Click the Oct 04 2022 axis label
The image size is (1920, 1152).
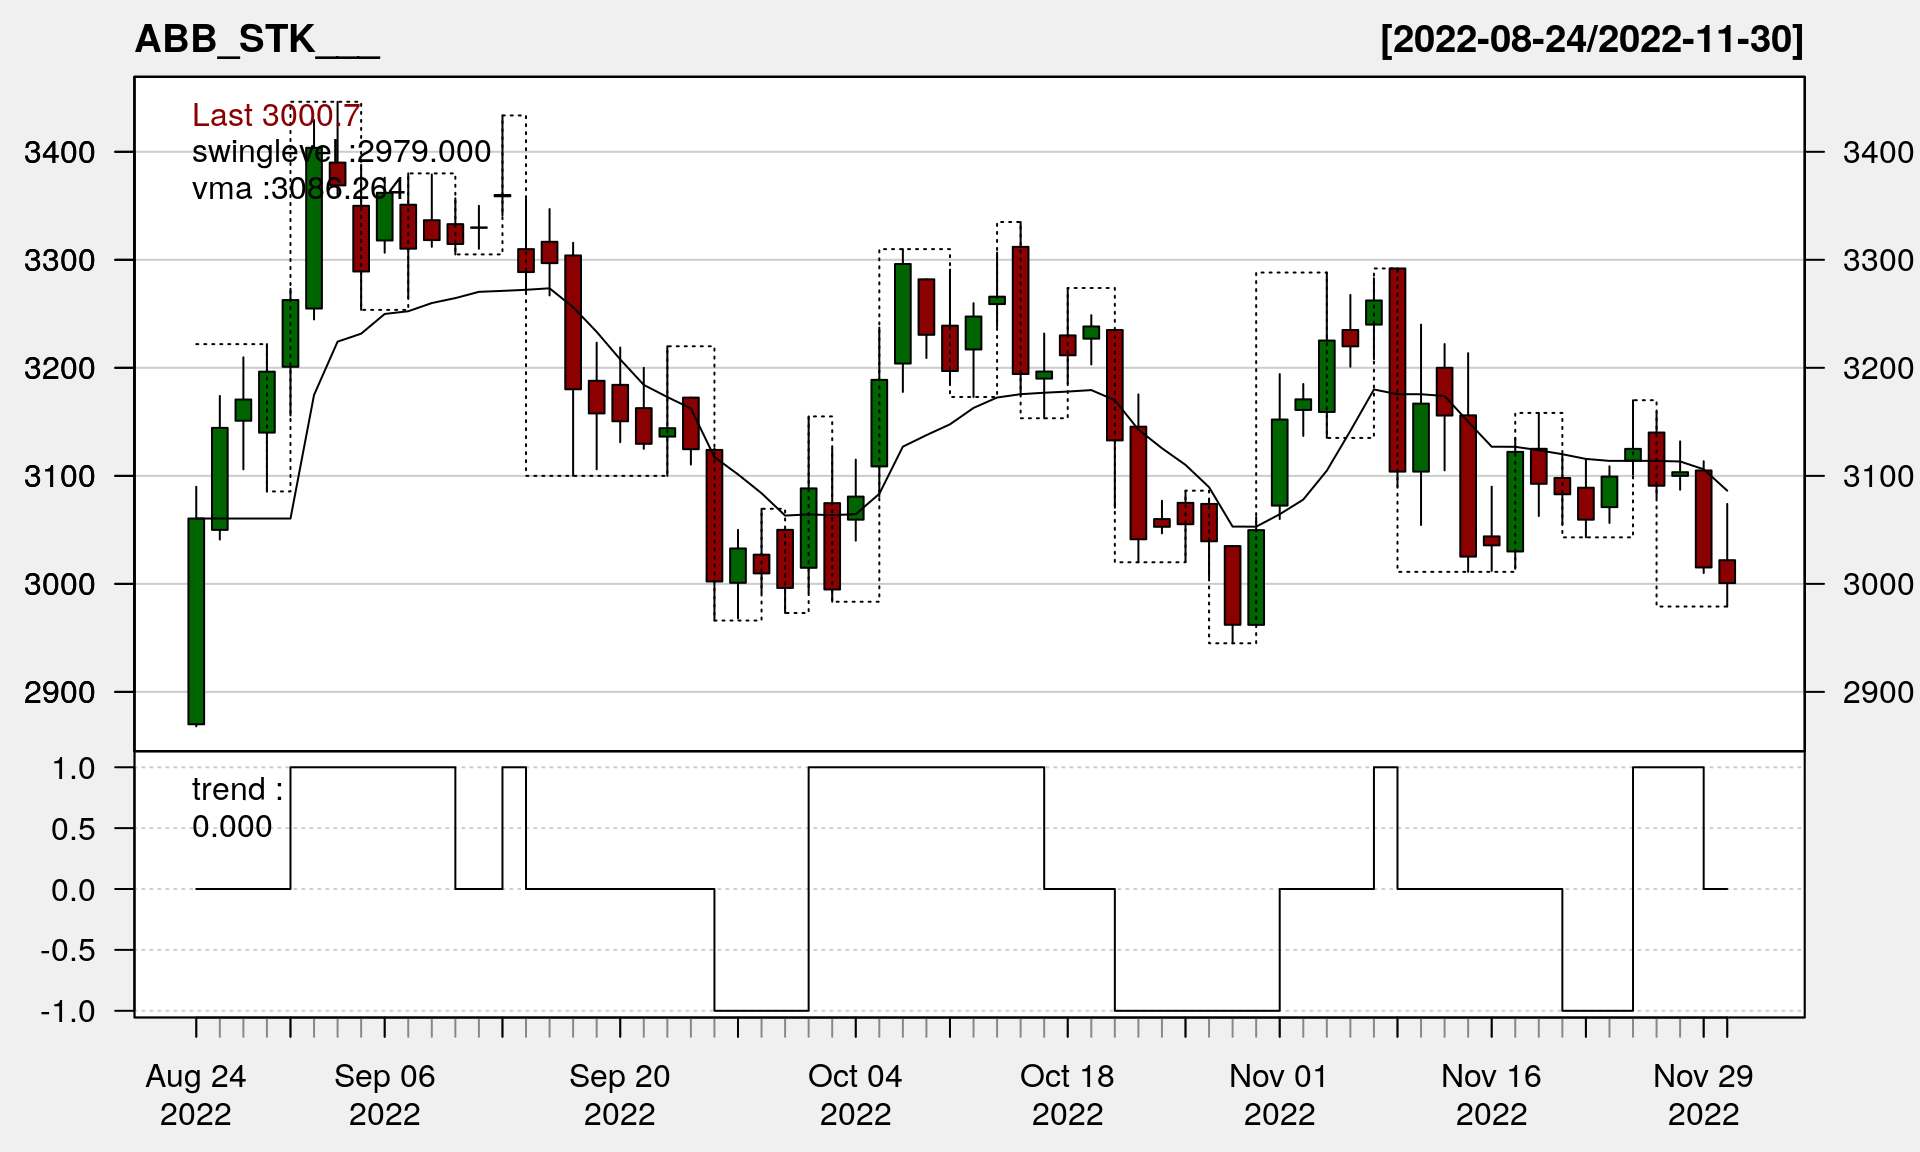855,1094
